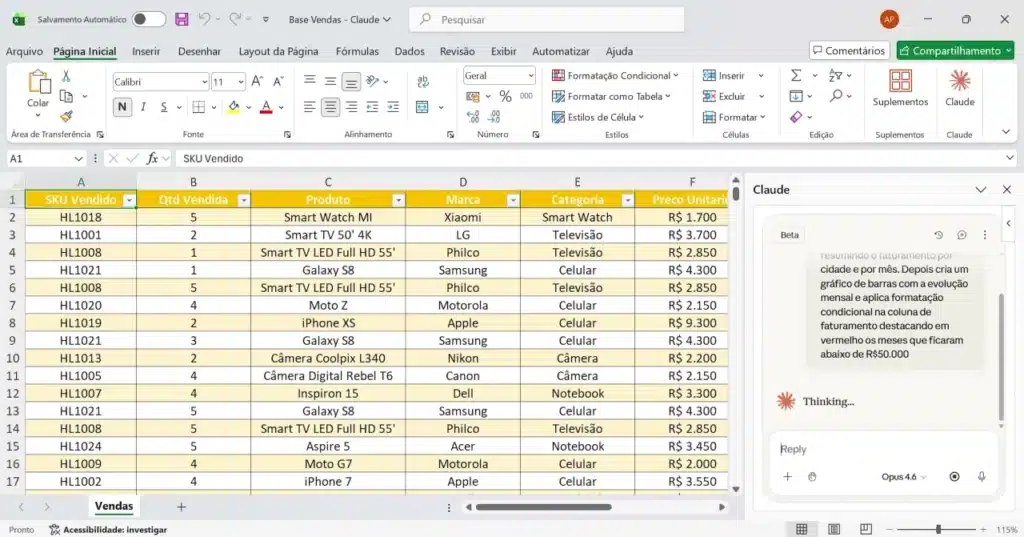Image resolution: width=1024 pixels, height=537 pixels.
Task: Switch to the Inserir tab
Action: pos(146,51)
